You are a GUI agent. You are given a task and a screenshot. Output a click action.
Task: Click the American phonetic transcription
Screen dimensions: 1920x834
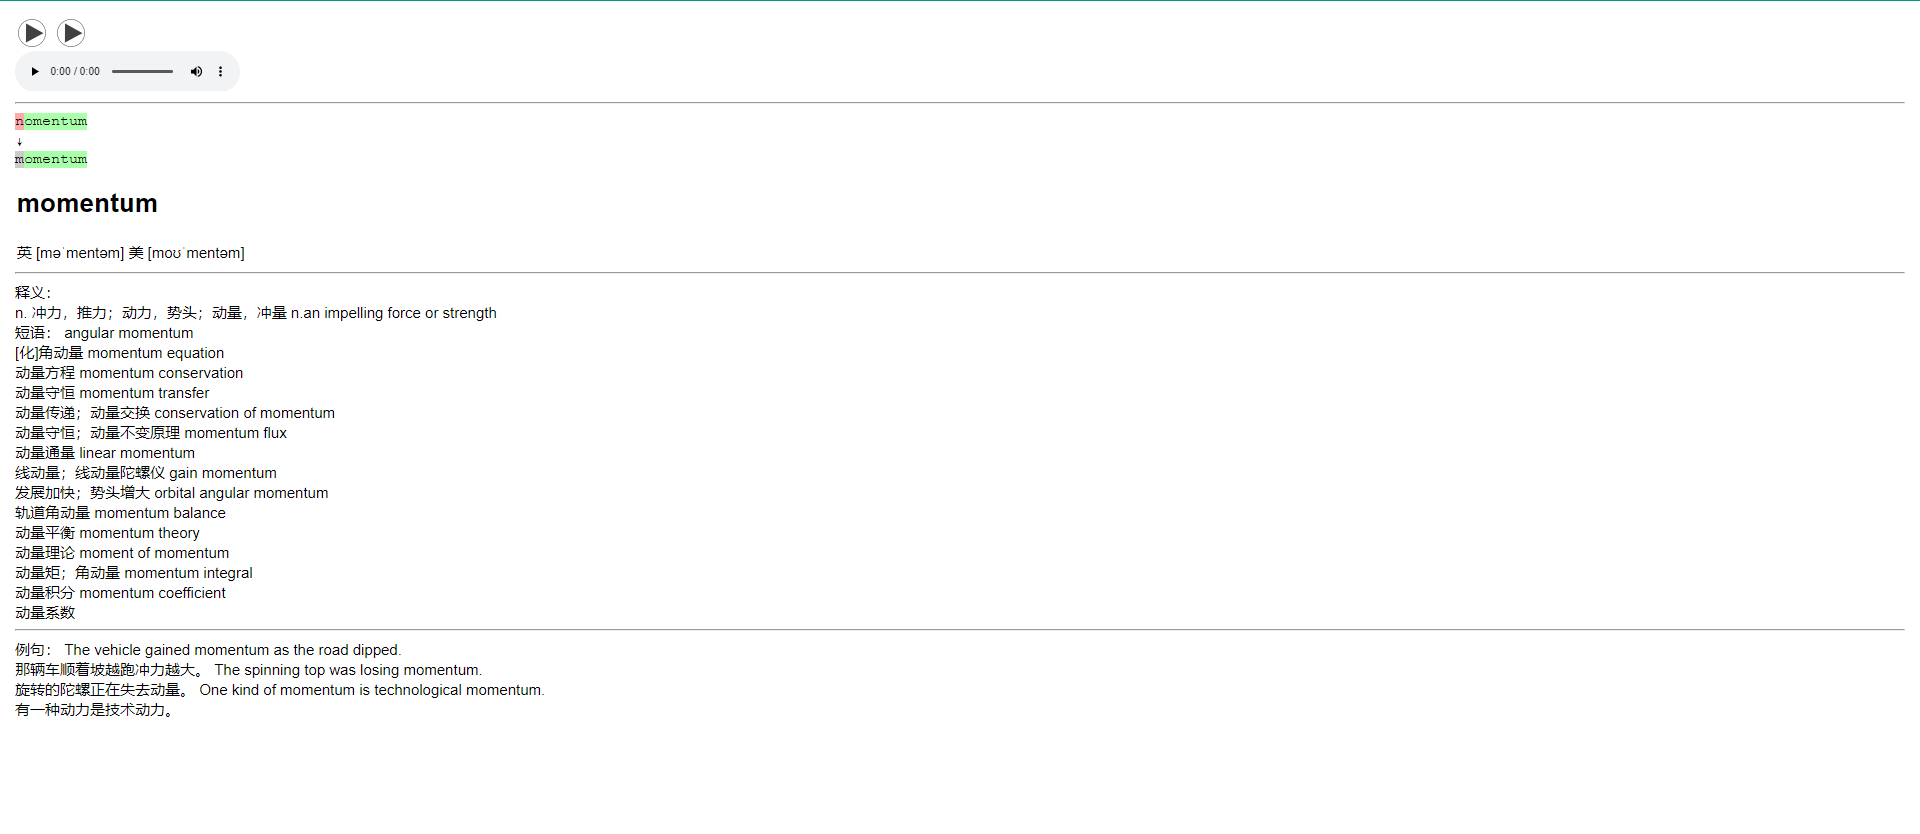pyautogui.click(x=196, y=253)
